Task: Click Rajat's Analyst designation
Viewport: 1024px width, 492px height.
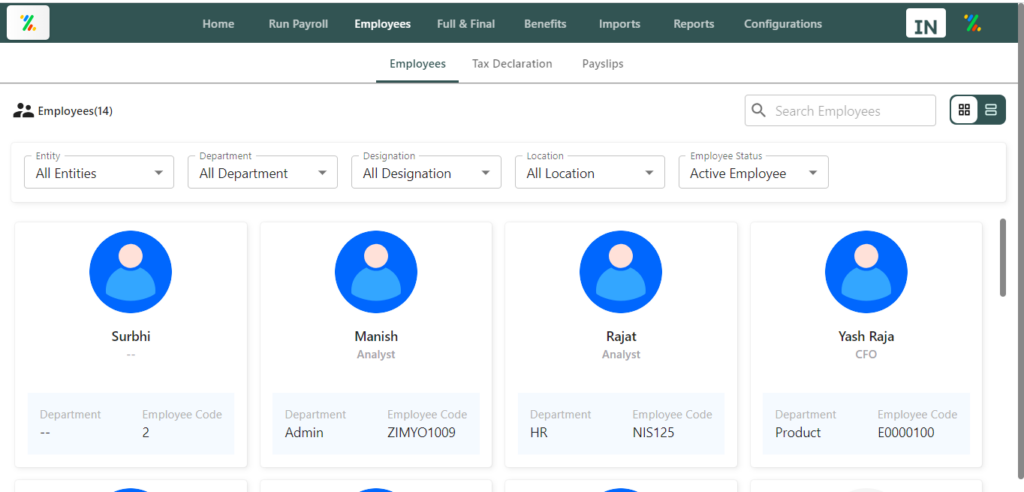Action: (x=621, y=354)
